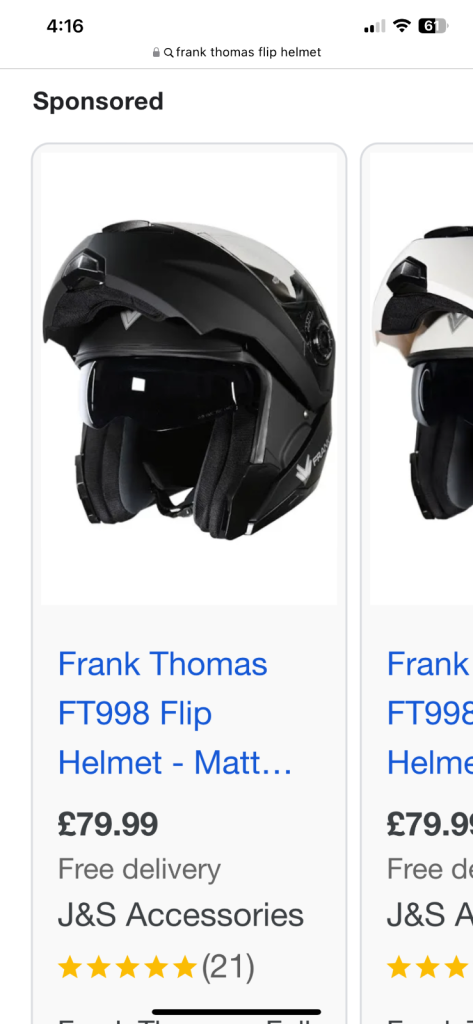Screen dimensions: 473x1024
Task: Click the (21) review count
Action: (227, 967)
